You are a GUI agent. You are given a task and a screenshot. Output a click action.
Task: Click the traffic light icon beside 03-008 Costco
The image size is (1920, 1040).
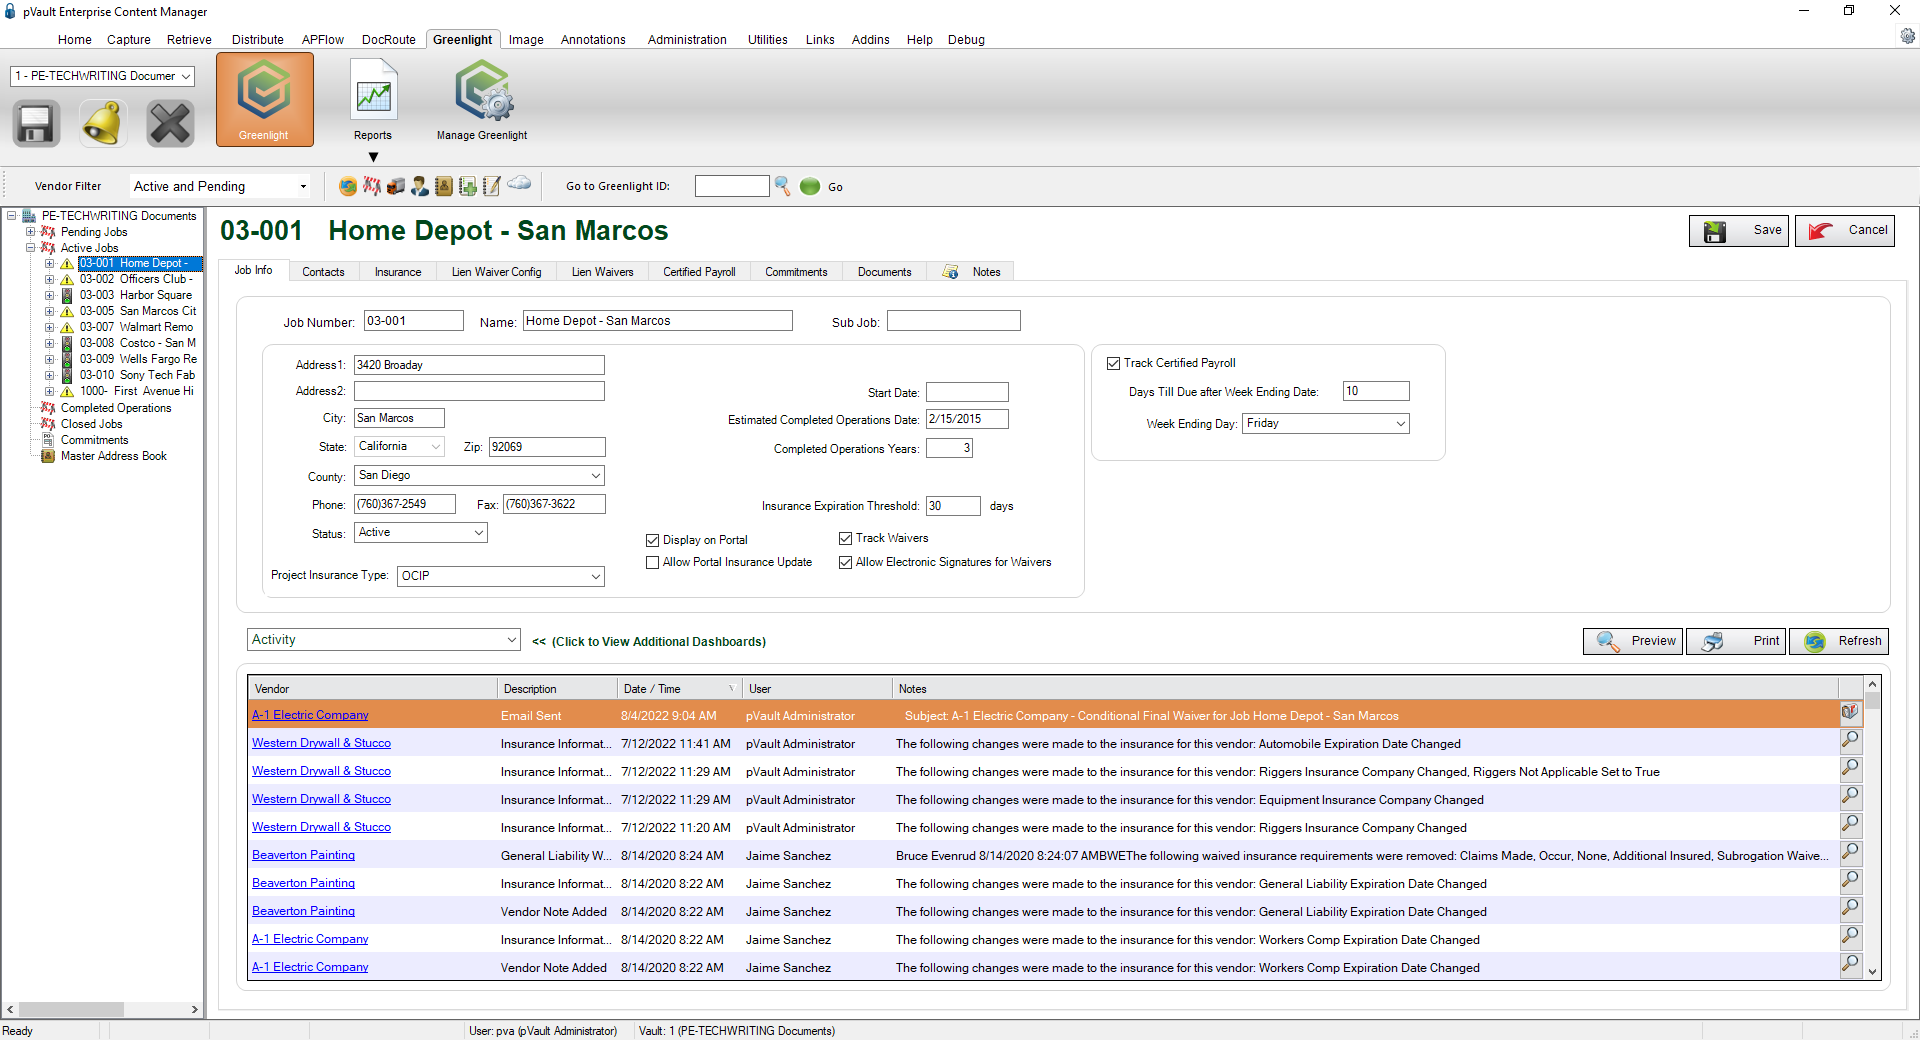[67, 343]
